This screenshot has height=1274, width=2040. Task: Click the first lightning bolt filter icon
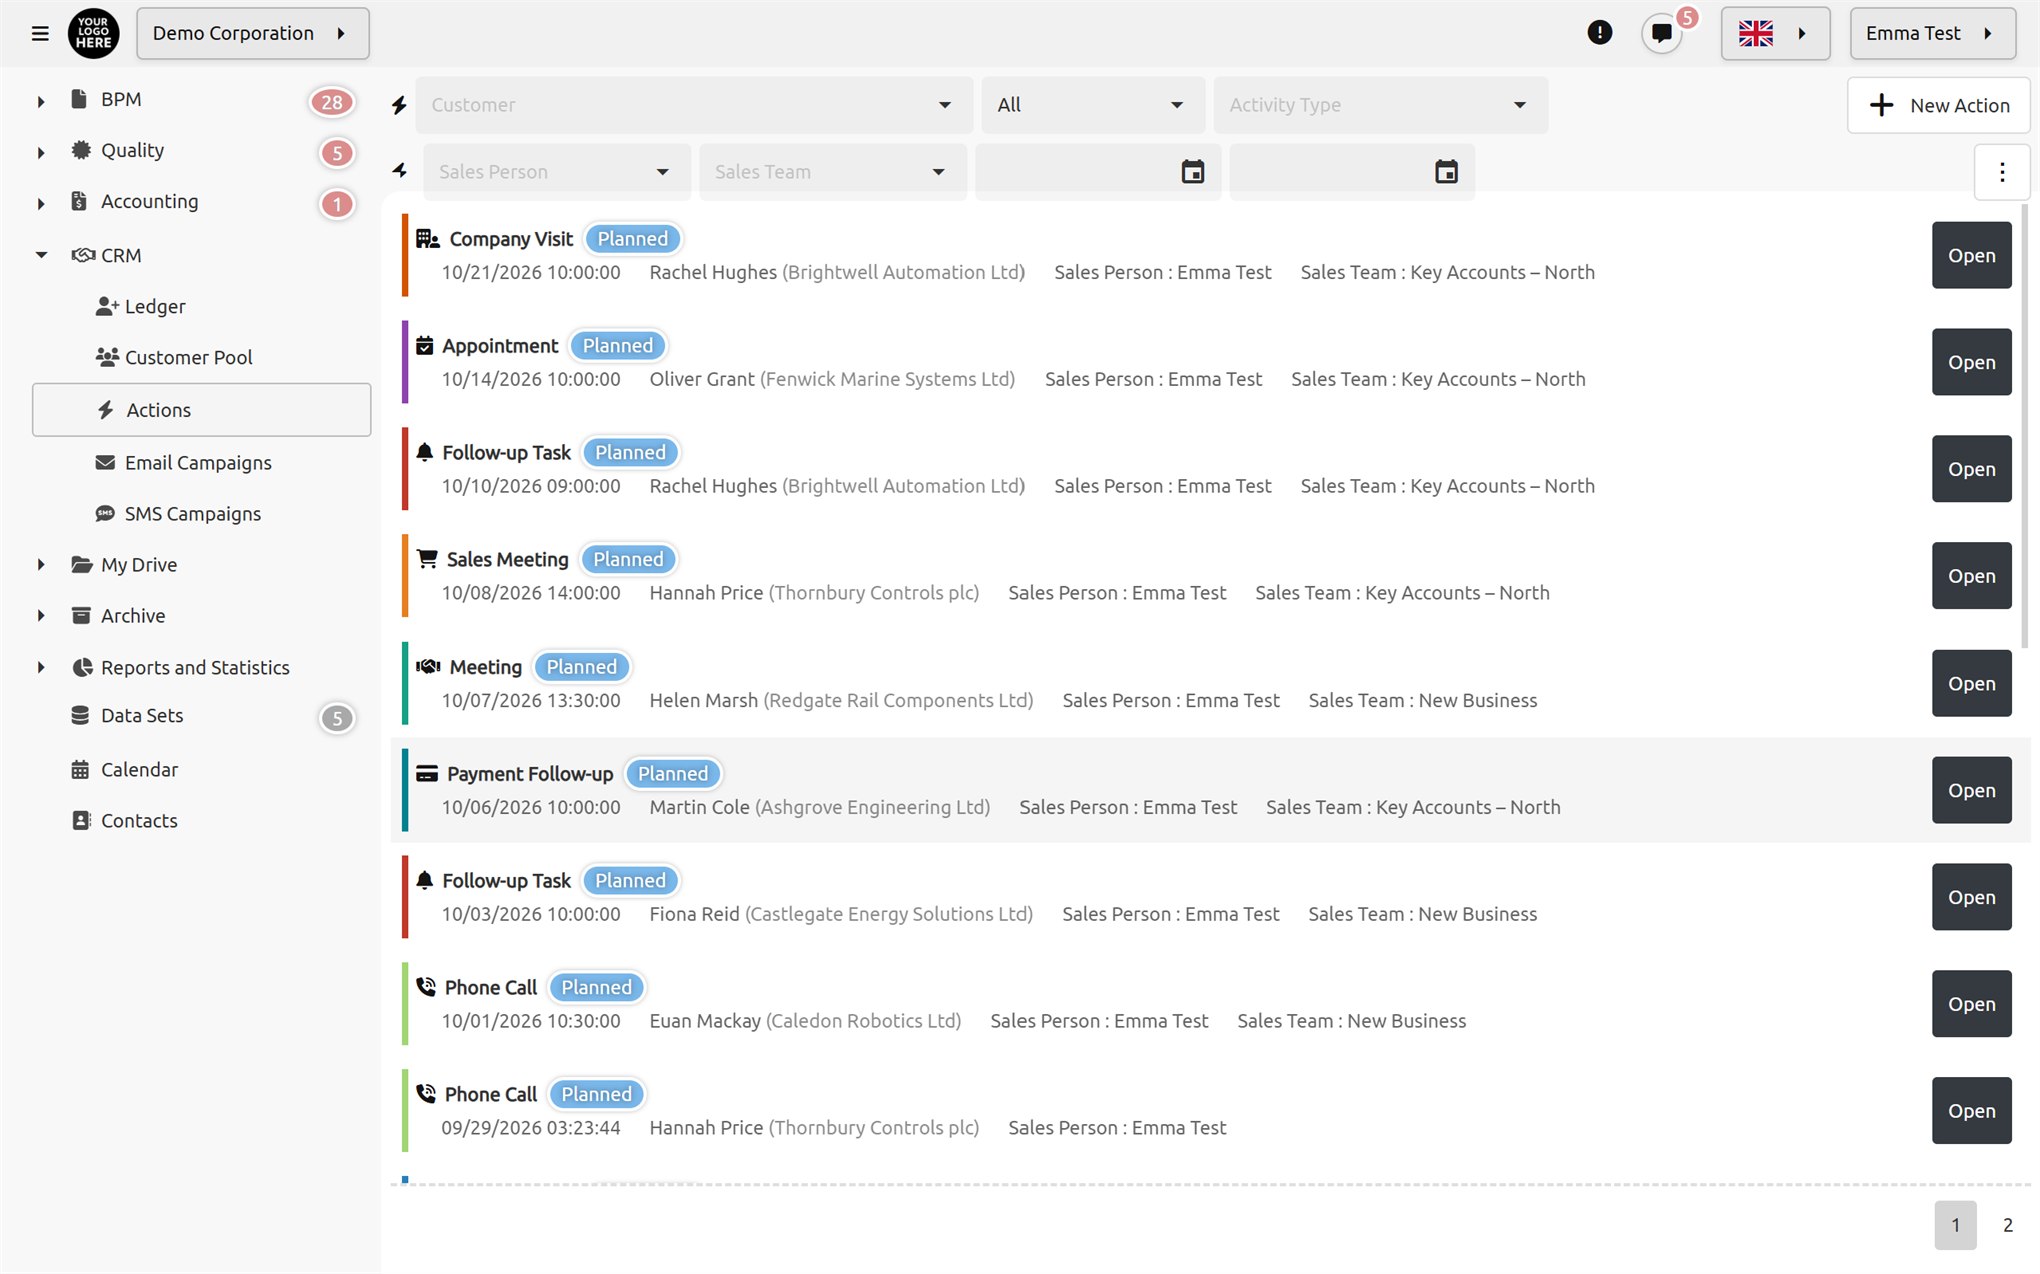[399, 105]
